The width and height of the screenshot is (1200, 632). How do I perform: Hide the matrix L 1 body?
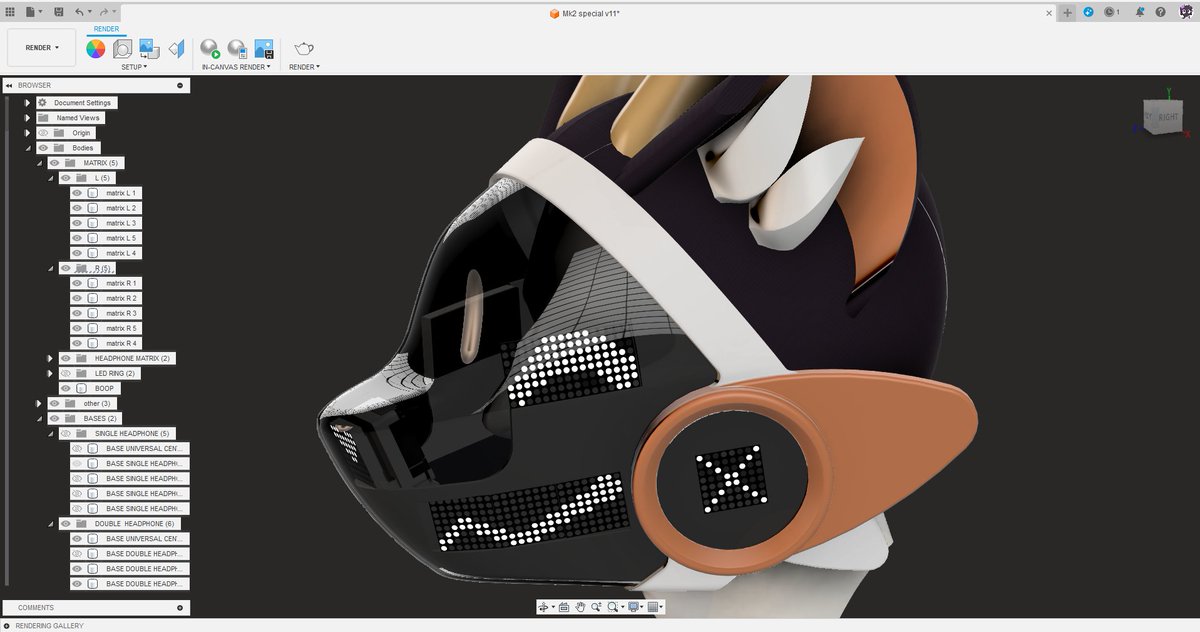click(x=77, y=193)
